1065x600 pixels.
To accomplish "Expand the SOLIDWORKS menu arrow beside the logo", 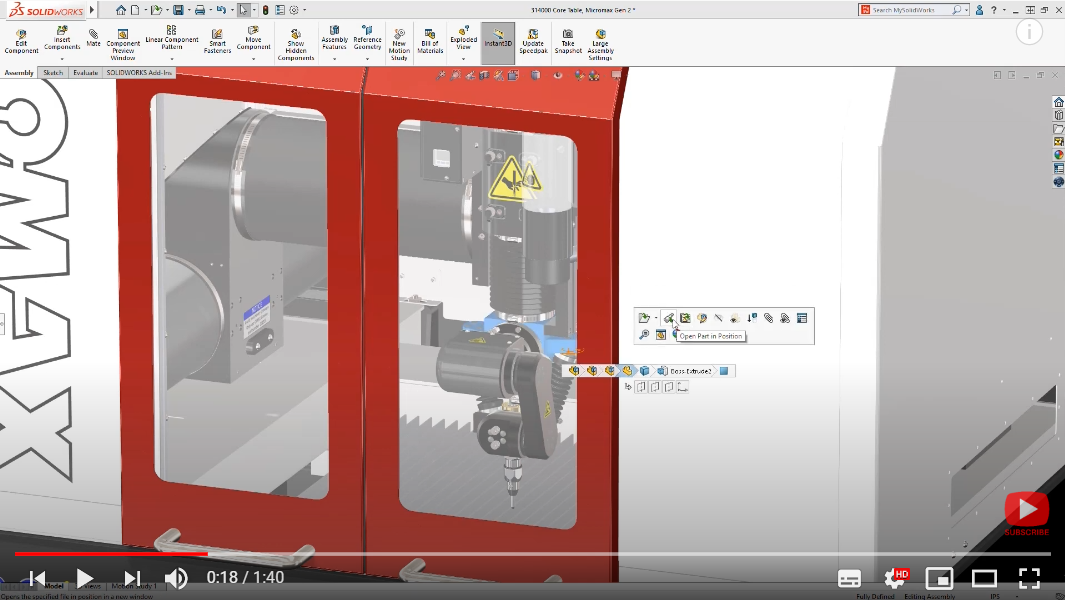I will tap(92, 10).
